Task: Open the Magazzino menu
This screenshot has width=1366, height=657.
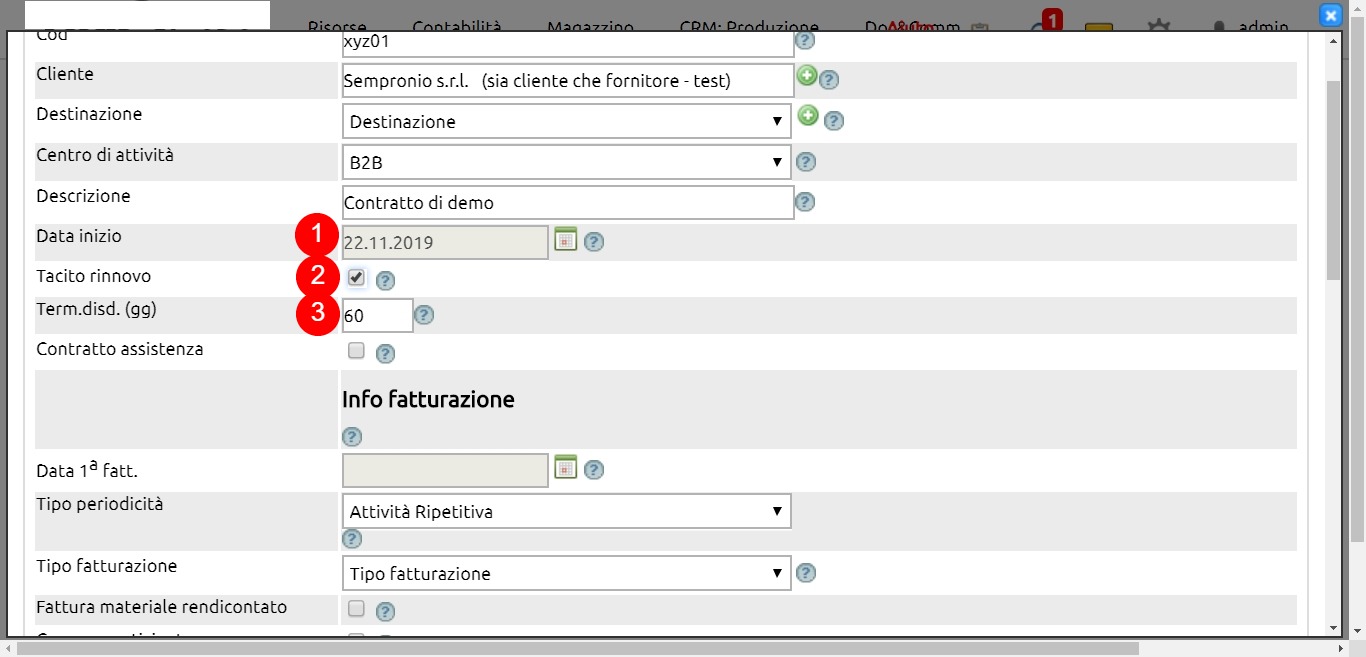Action: click(591, 27)
